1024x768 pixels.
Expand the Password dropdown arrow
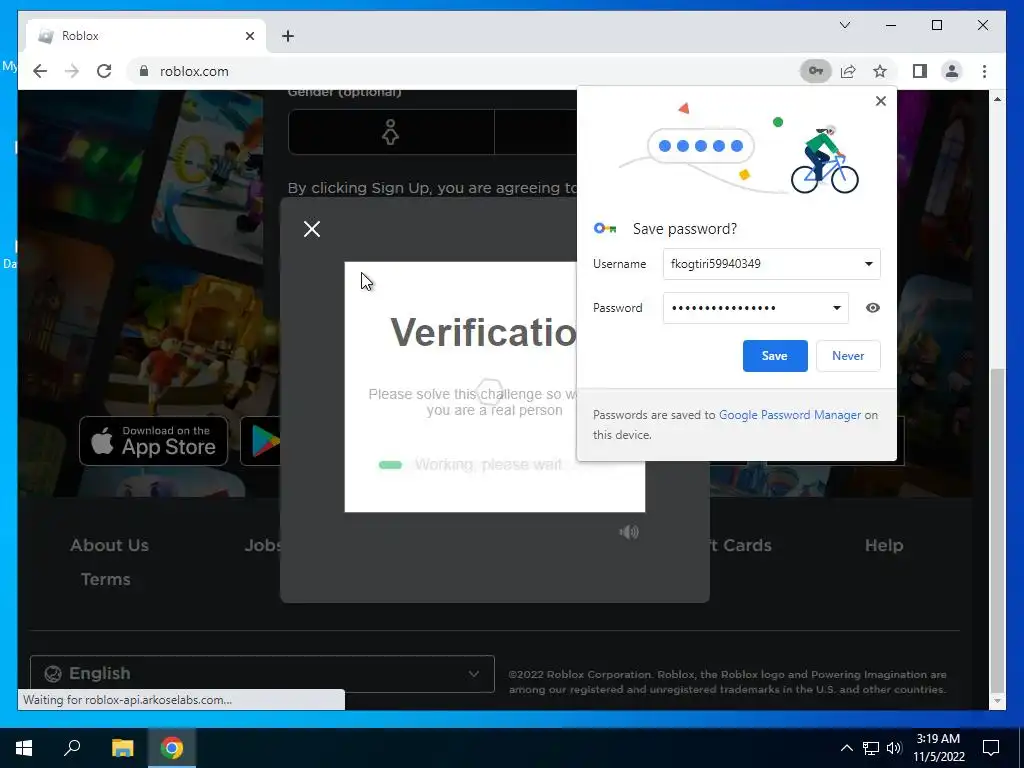837,308
